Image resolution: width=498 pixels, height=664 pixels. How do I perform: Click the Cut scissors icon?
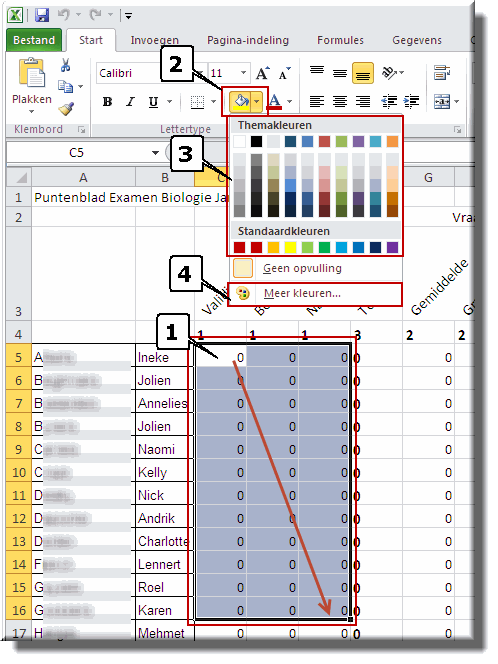(x=65, y=65)
